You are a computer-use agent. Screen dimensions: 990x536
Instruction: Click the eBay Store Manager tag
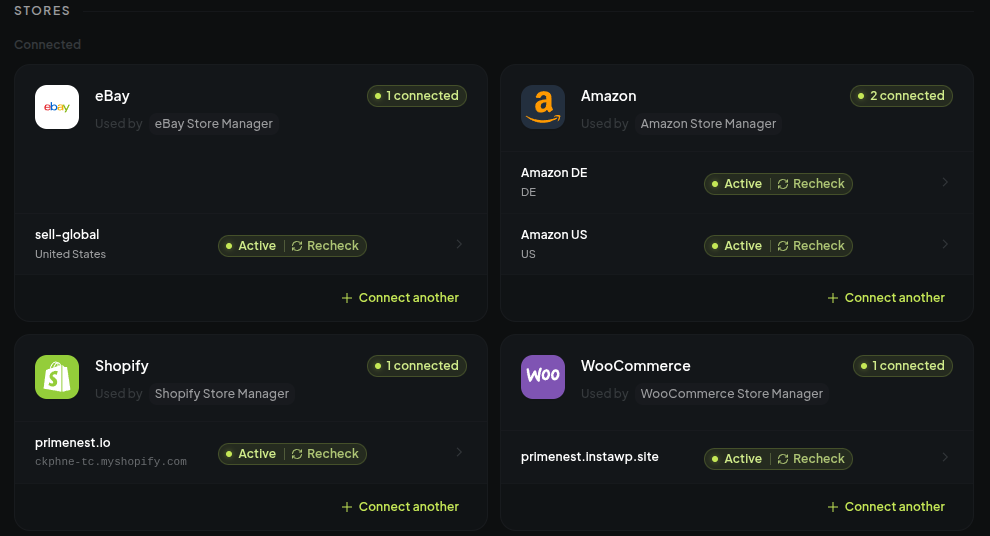214,124
